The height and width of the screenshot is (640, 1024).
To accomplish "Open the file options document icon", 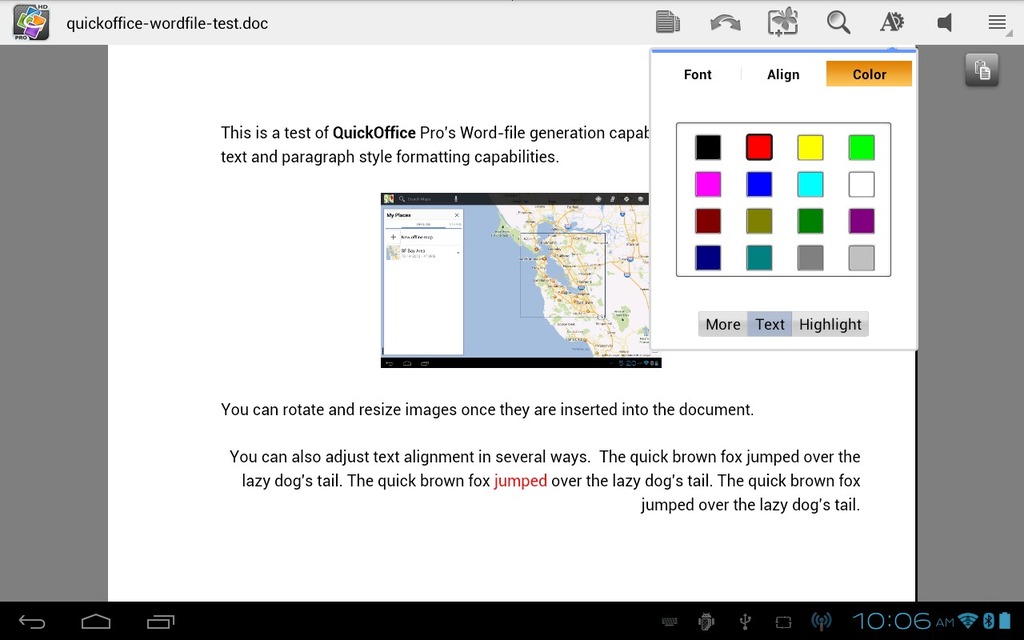I will click(667, 22).
